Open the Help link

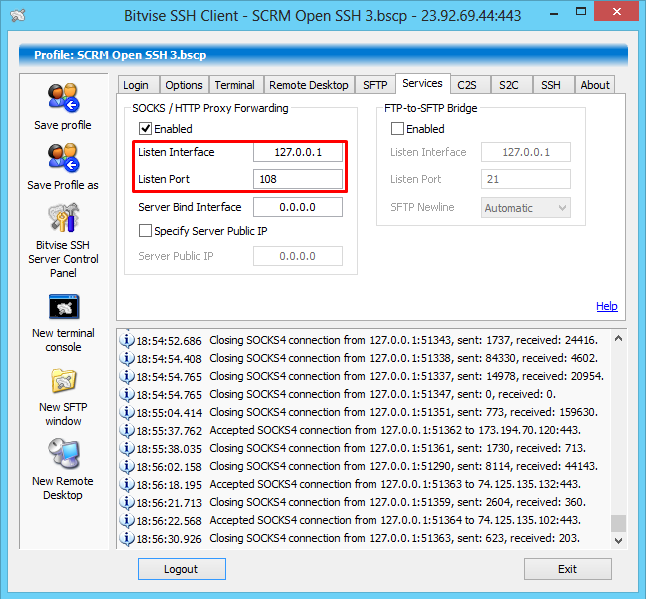point(607,306)
